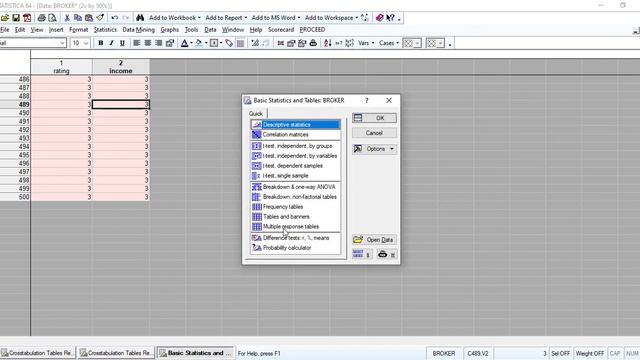Click OK in Basic Statistics dialog

click(374, 118)
